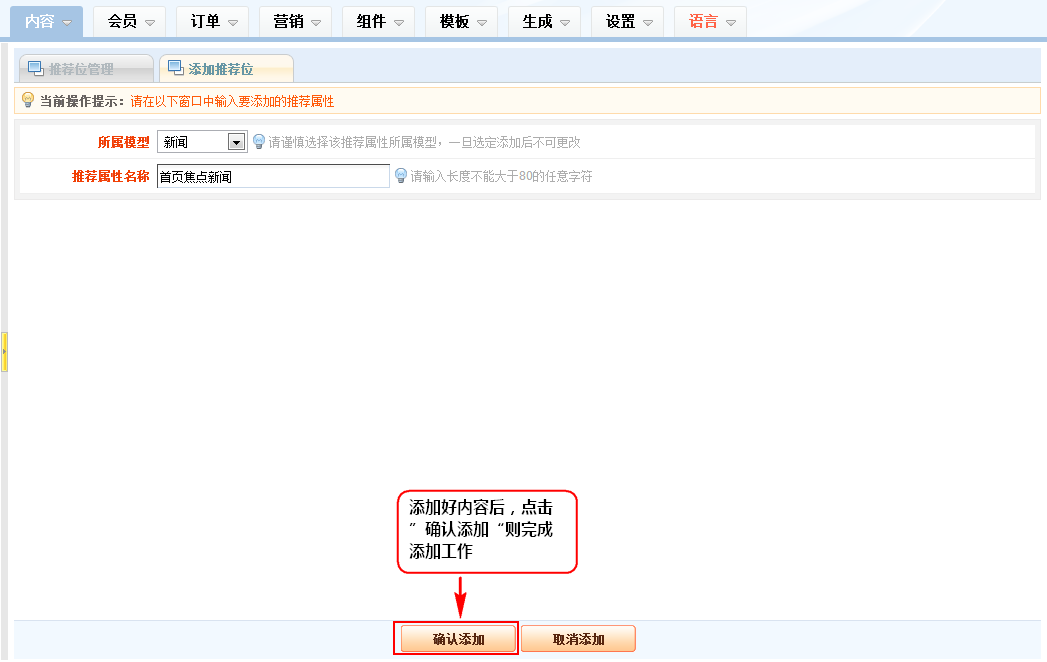Toggle the yellow sidebar collapse handle

(4, 353)
